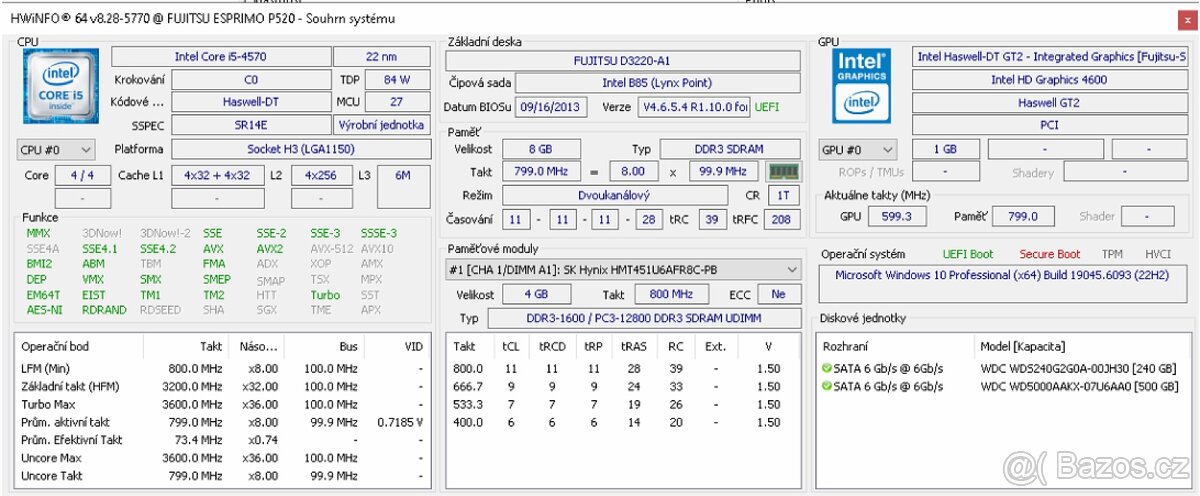This screenshot has width=1200, height=496.
Task: Click the Secure Boot label
Action: coord(1049,254)
